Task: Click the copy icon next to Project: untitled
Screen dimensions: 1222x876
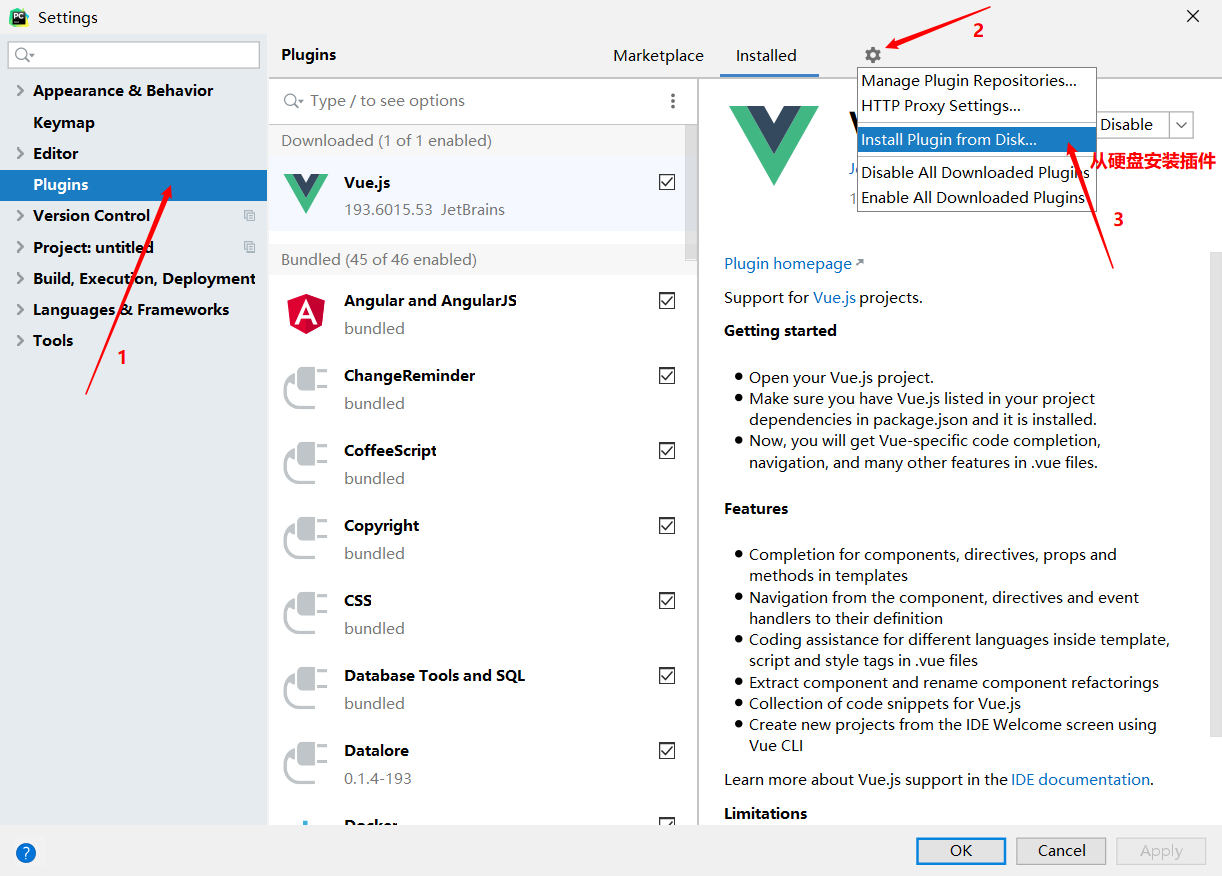Action: pyautogui.click(x=249, y=247)
